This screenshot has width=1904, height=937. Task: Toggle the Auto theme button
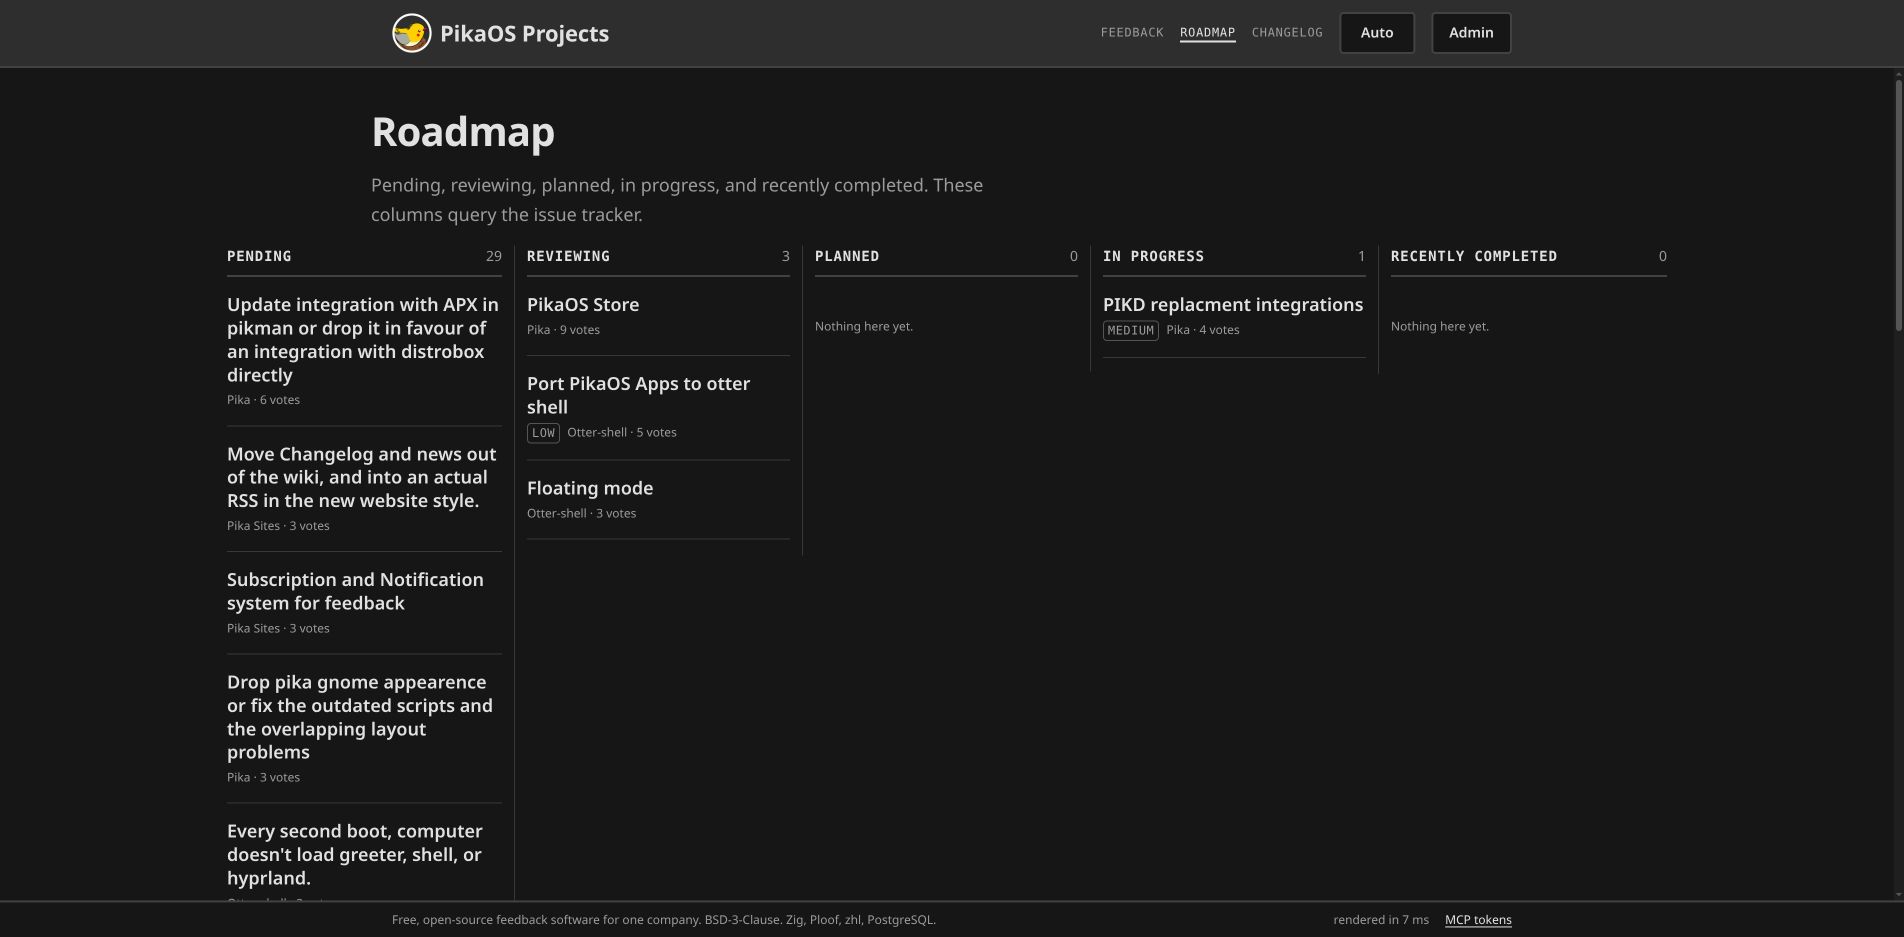pyautogui.click(x=1377, y=33)
